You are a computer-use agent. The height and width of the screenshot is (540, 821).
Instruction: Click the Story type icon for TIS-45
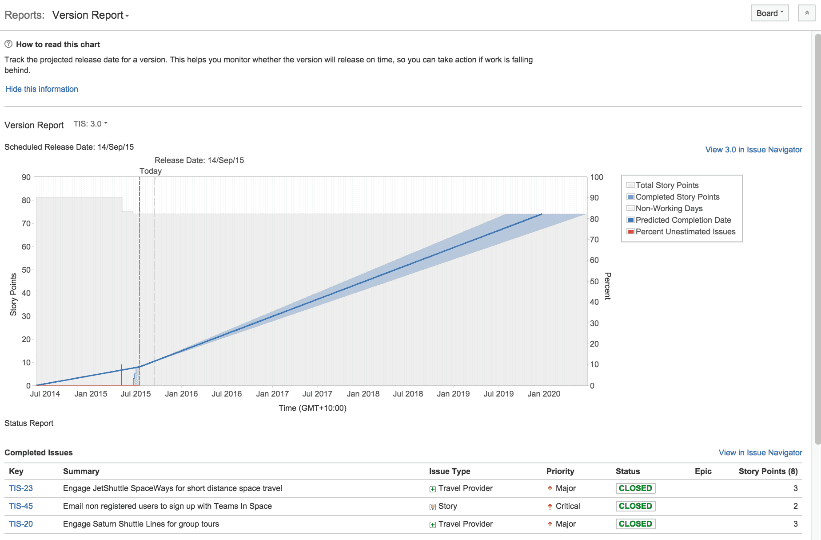[x=433, y=506]
